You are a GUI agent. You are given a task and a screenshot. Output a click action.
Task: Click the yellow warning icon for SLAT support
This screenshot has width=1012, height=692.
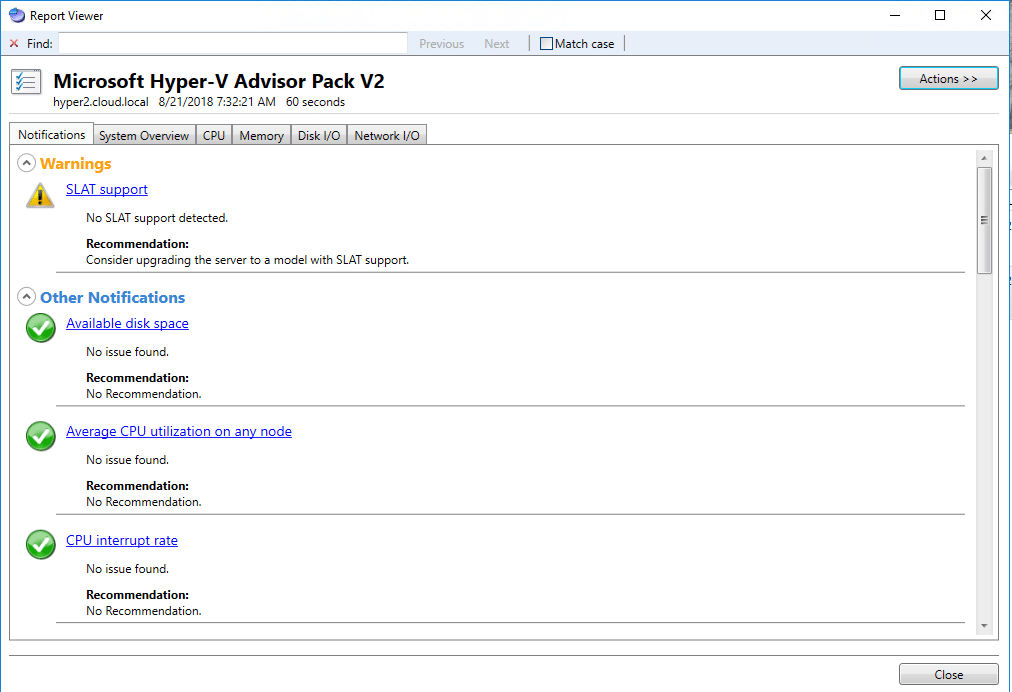tap(40, 195)
